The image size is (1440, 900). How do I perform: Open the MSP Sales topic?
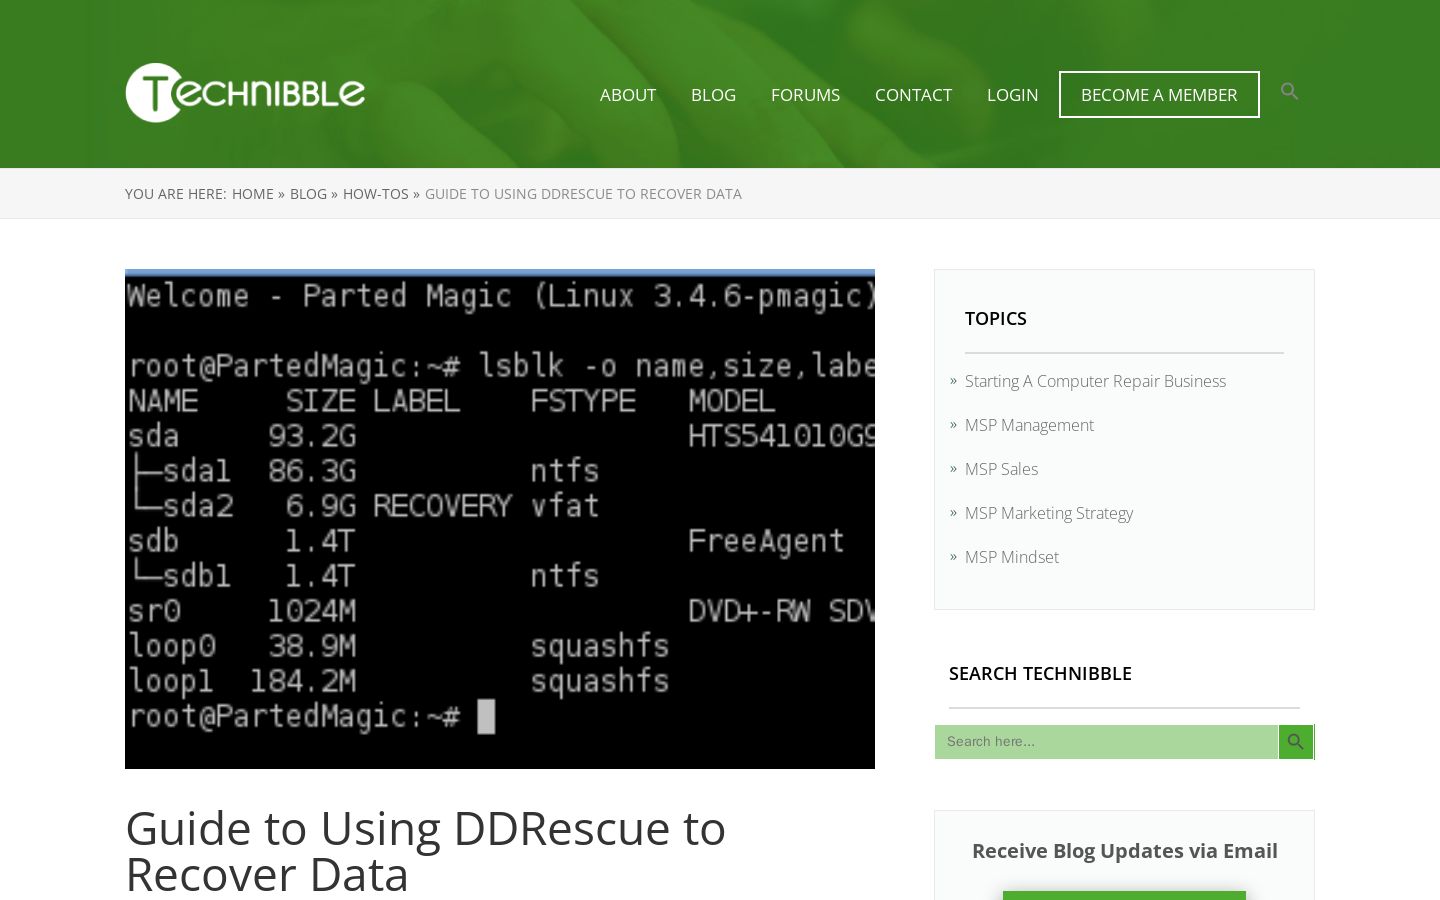(1001, 469)
